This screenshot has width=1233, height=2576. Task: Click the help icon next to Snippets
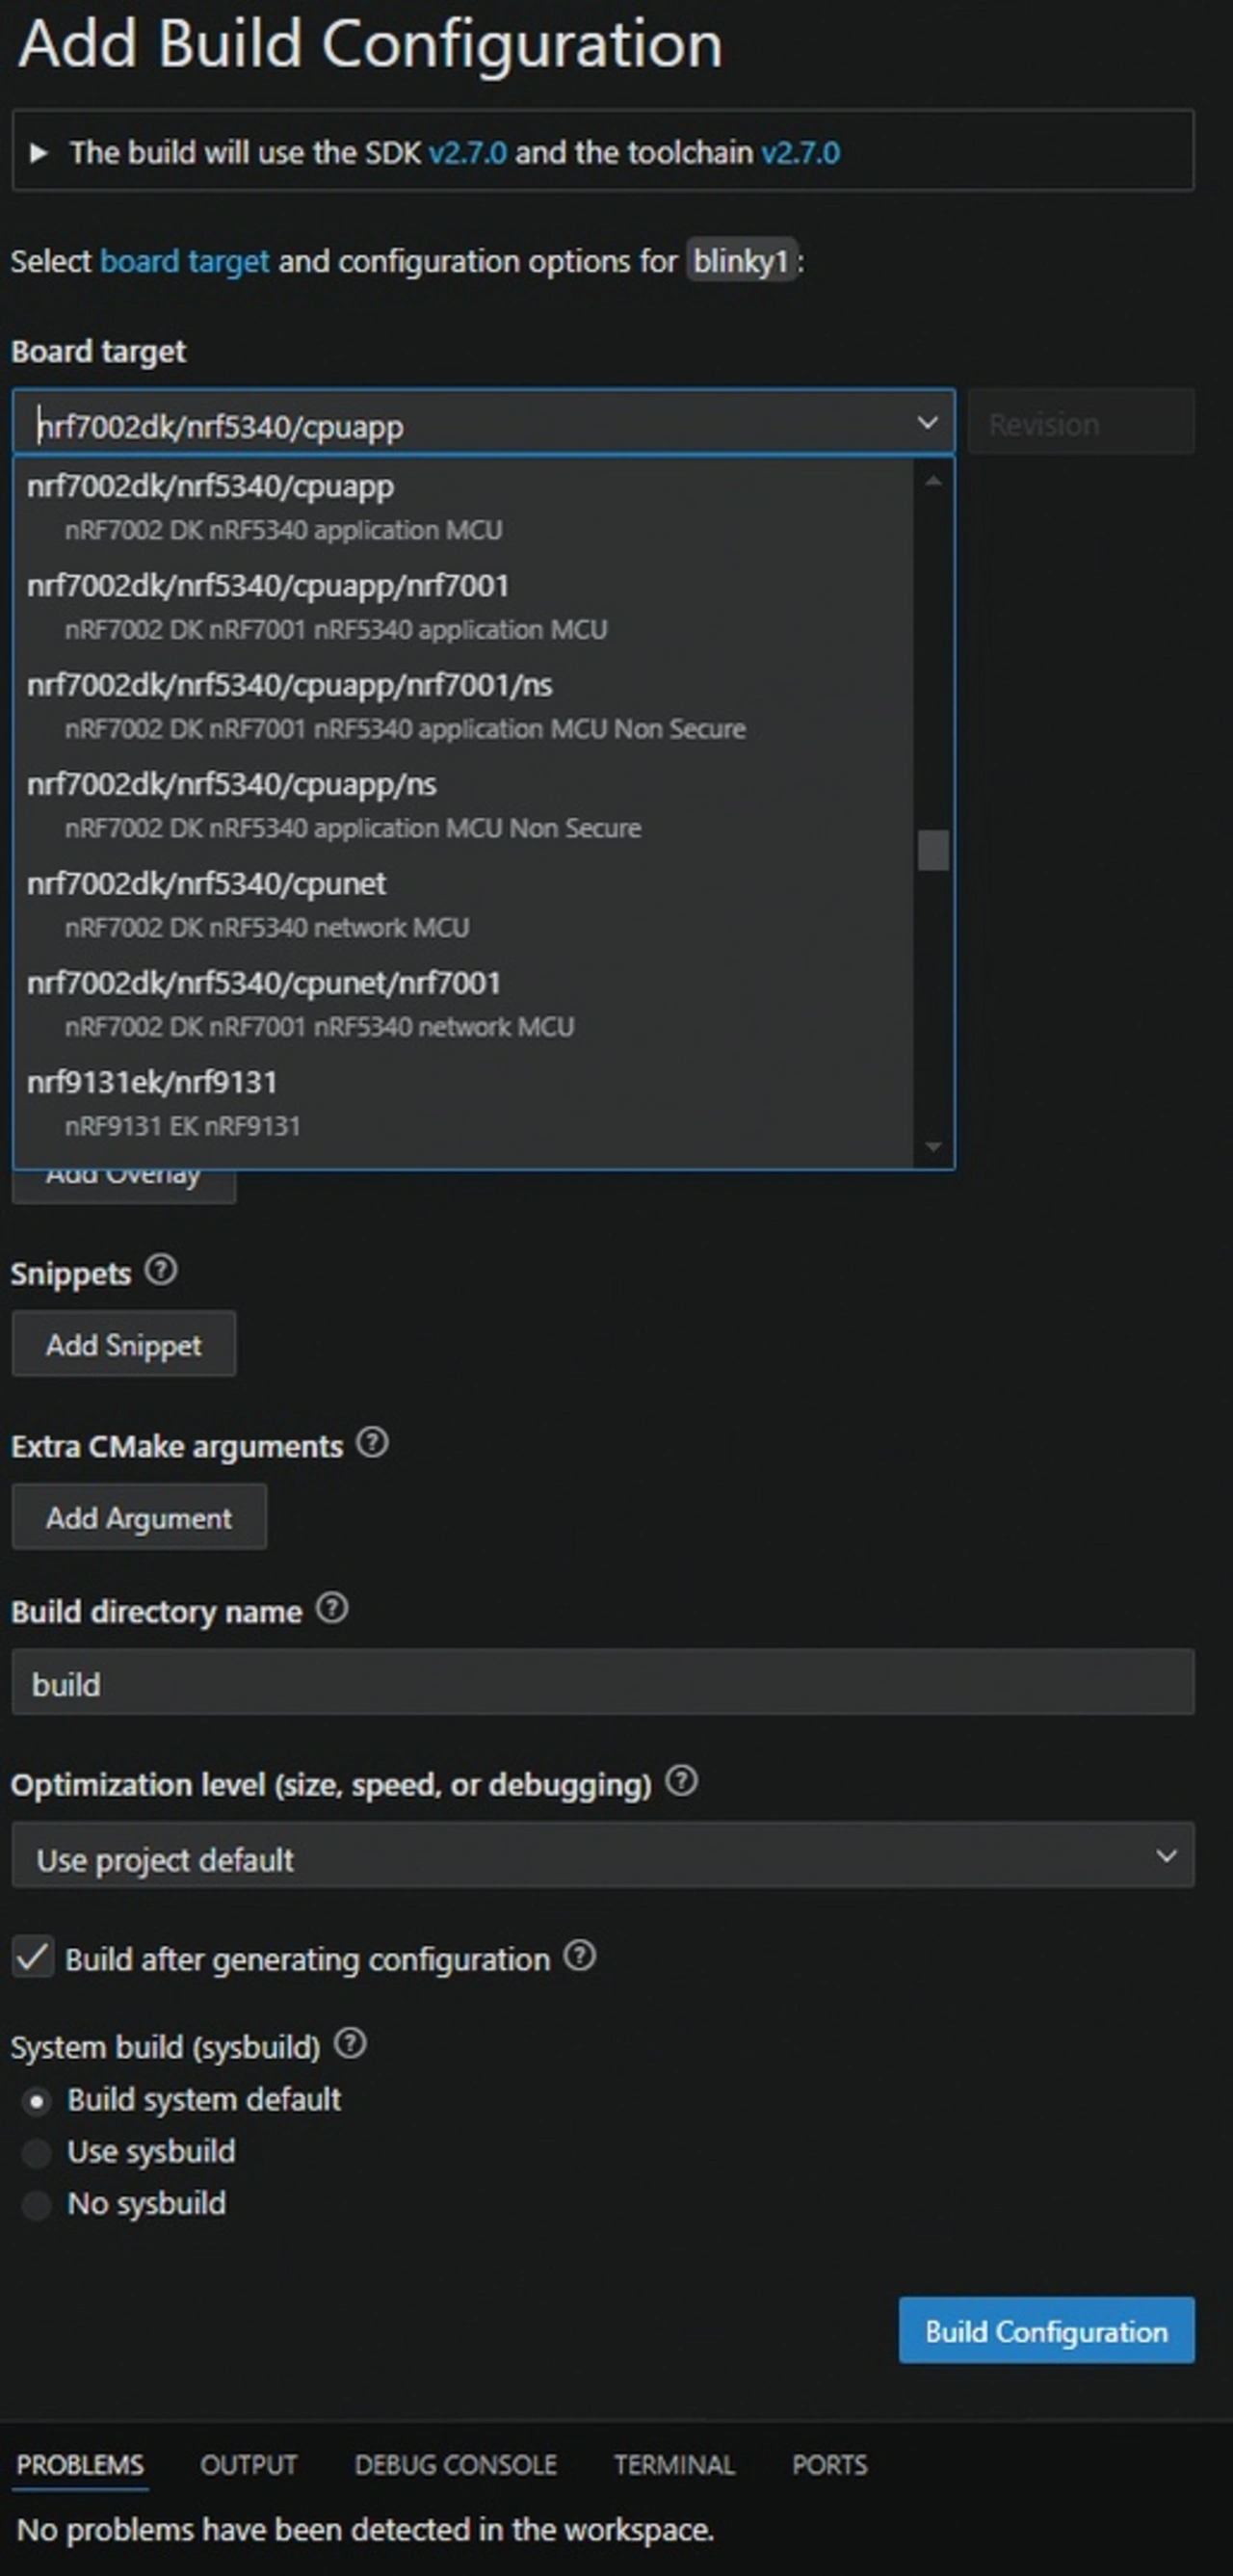pos(161,1271)
